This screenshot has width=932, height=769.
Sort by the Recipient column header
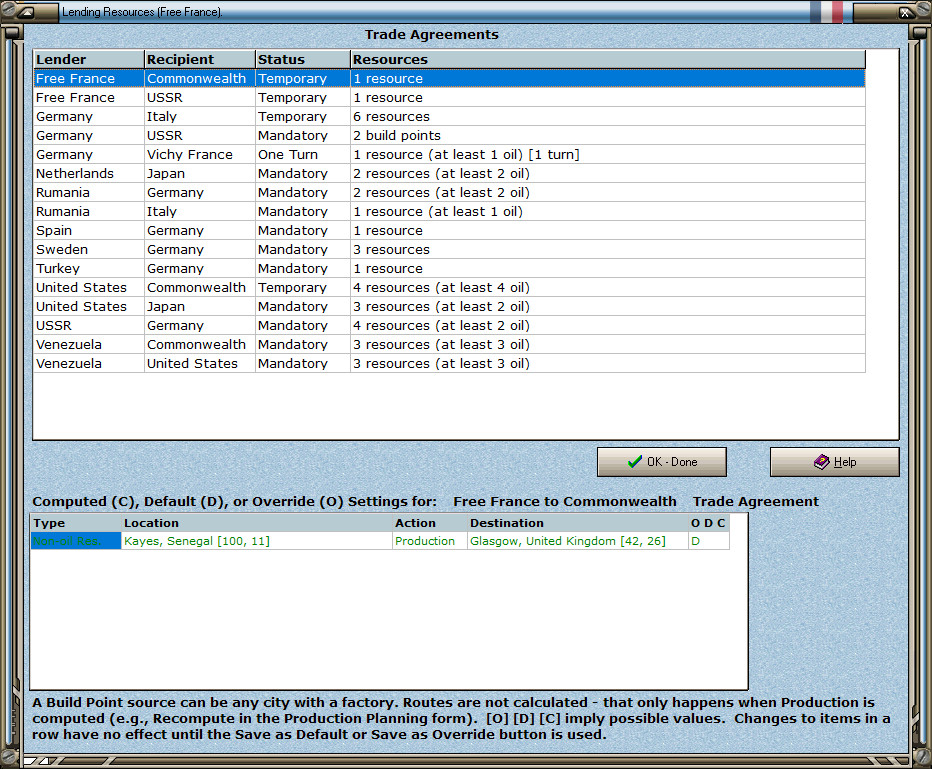pos(199,59)
